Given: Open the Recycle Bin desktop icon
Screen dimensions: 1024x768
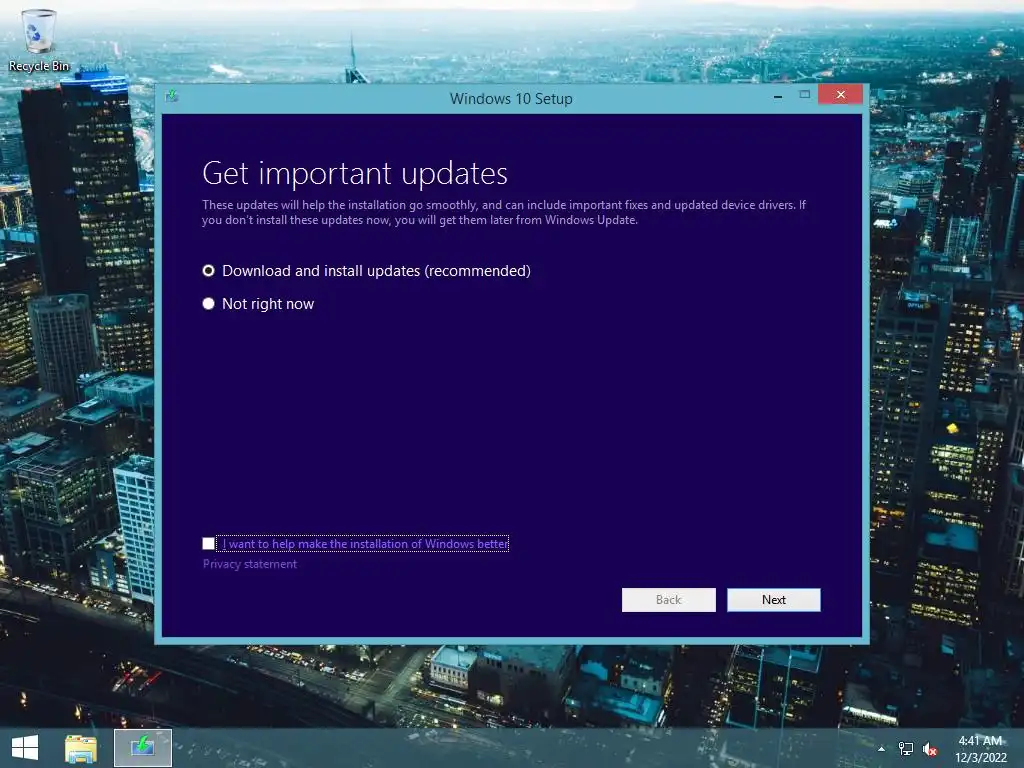Looking at the screenshot, I should coord(39,40).
